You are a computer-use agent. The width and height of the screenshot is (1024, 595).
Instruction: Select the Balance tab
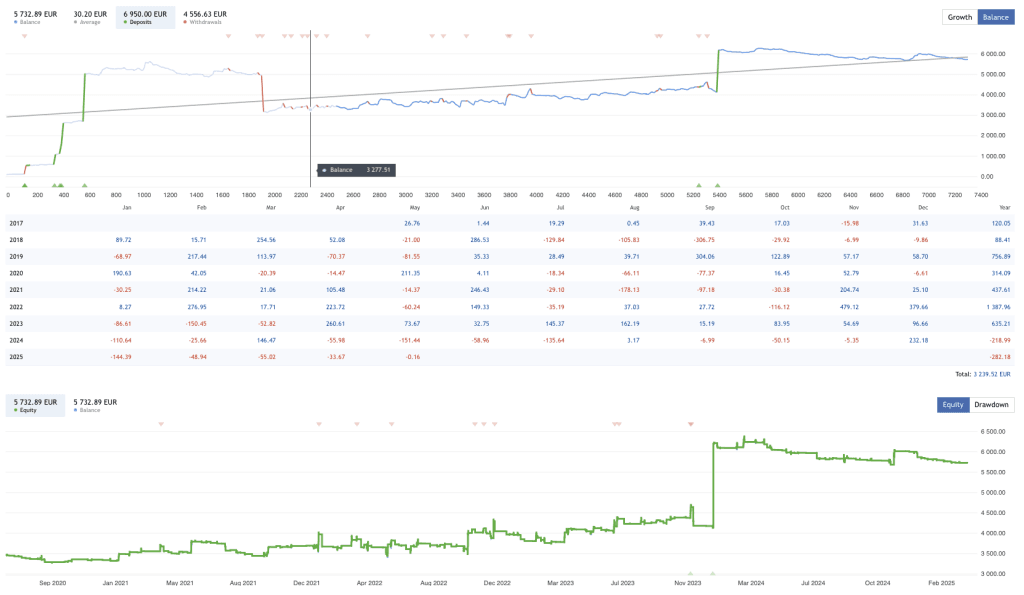[995, 17]
